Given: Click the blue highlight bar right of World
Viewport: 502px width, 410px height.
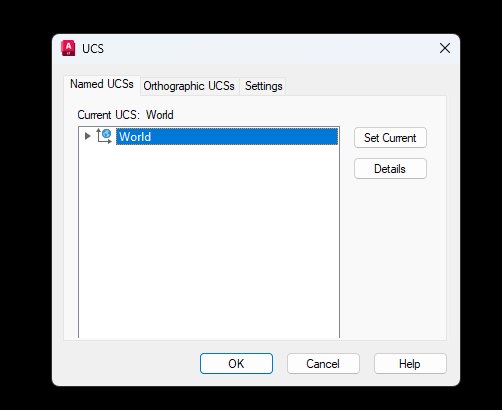Looking at the screenshot, I should tap(245, 137).
